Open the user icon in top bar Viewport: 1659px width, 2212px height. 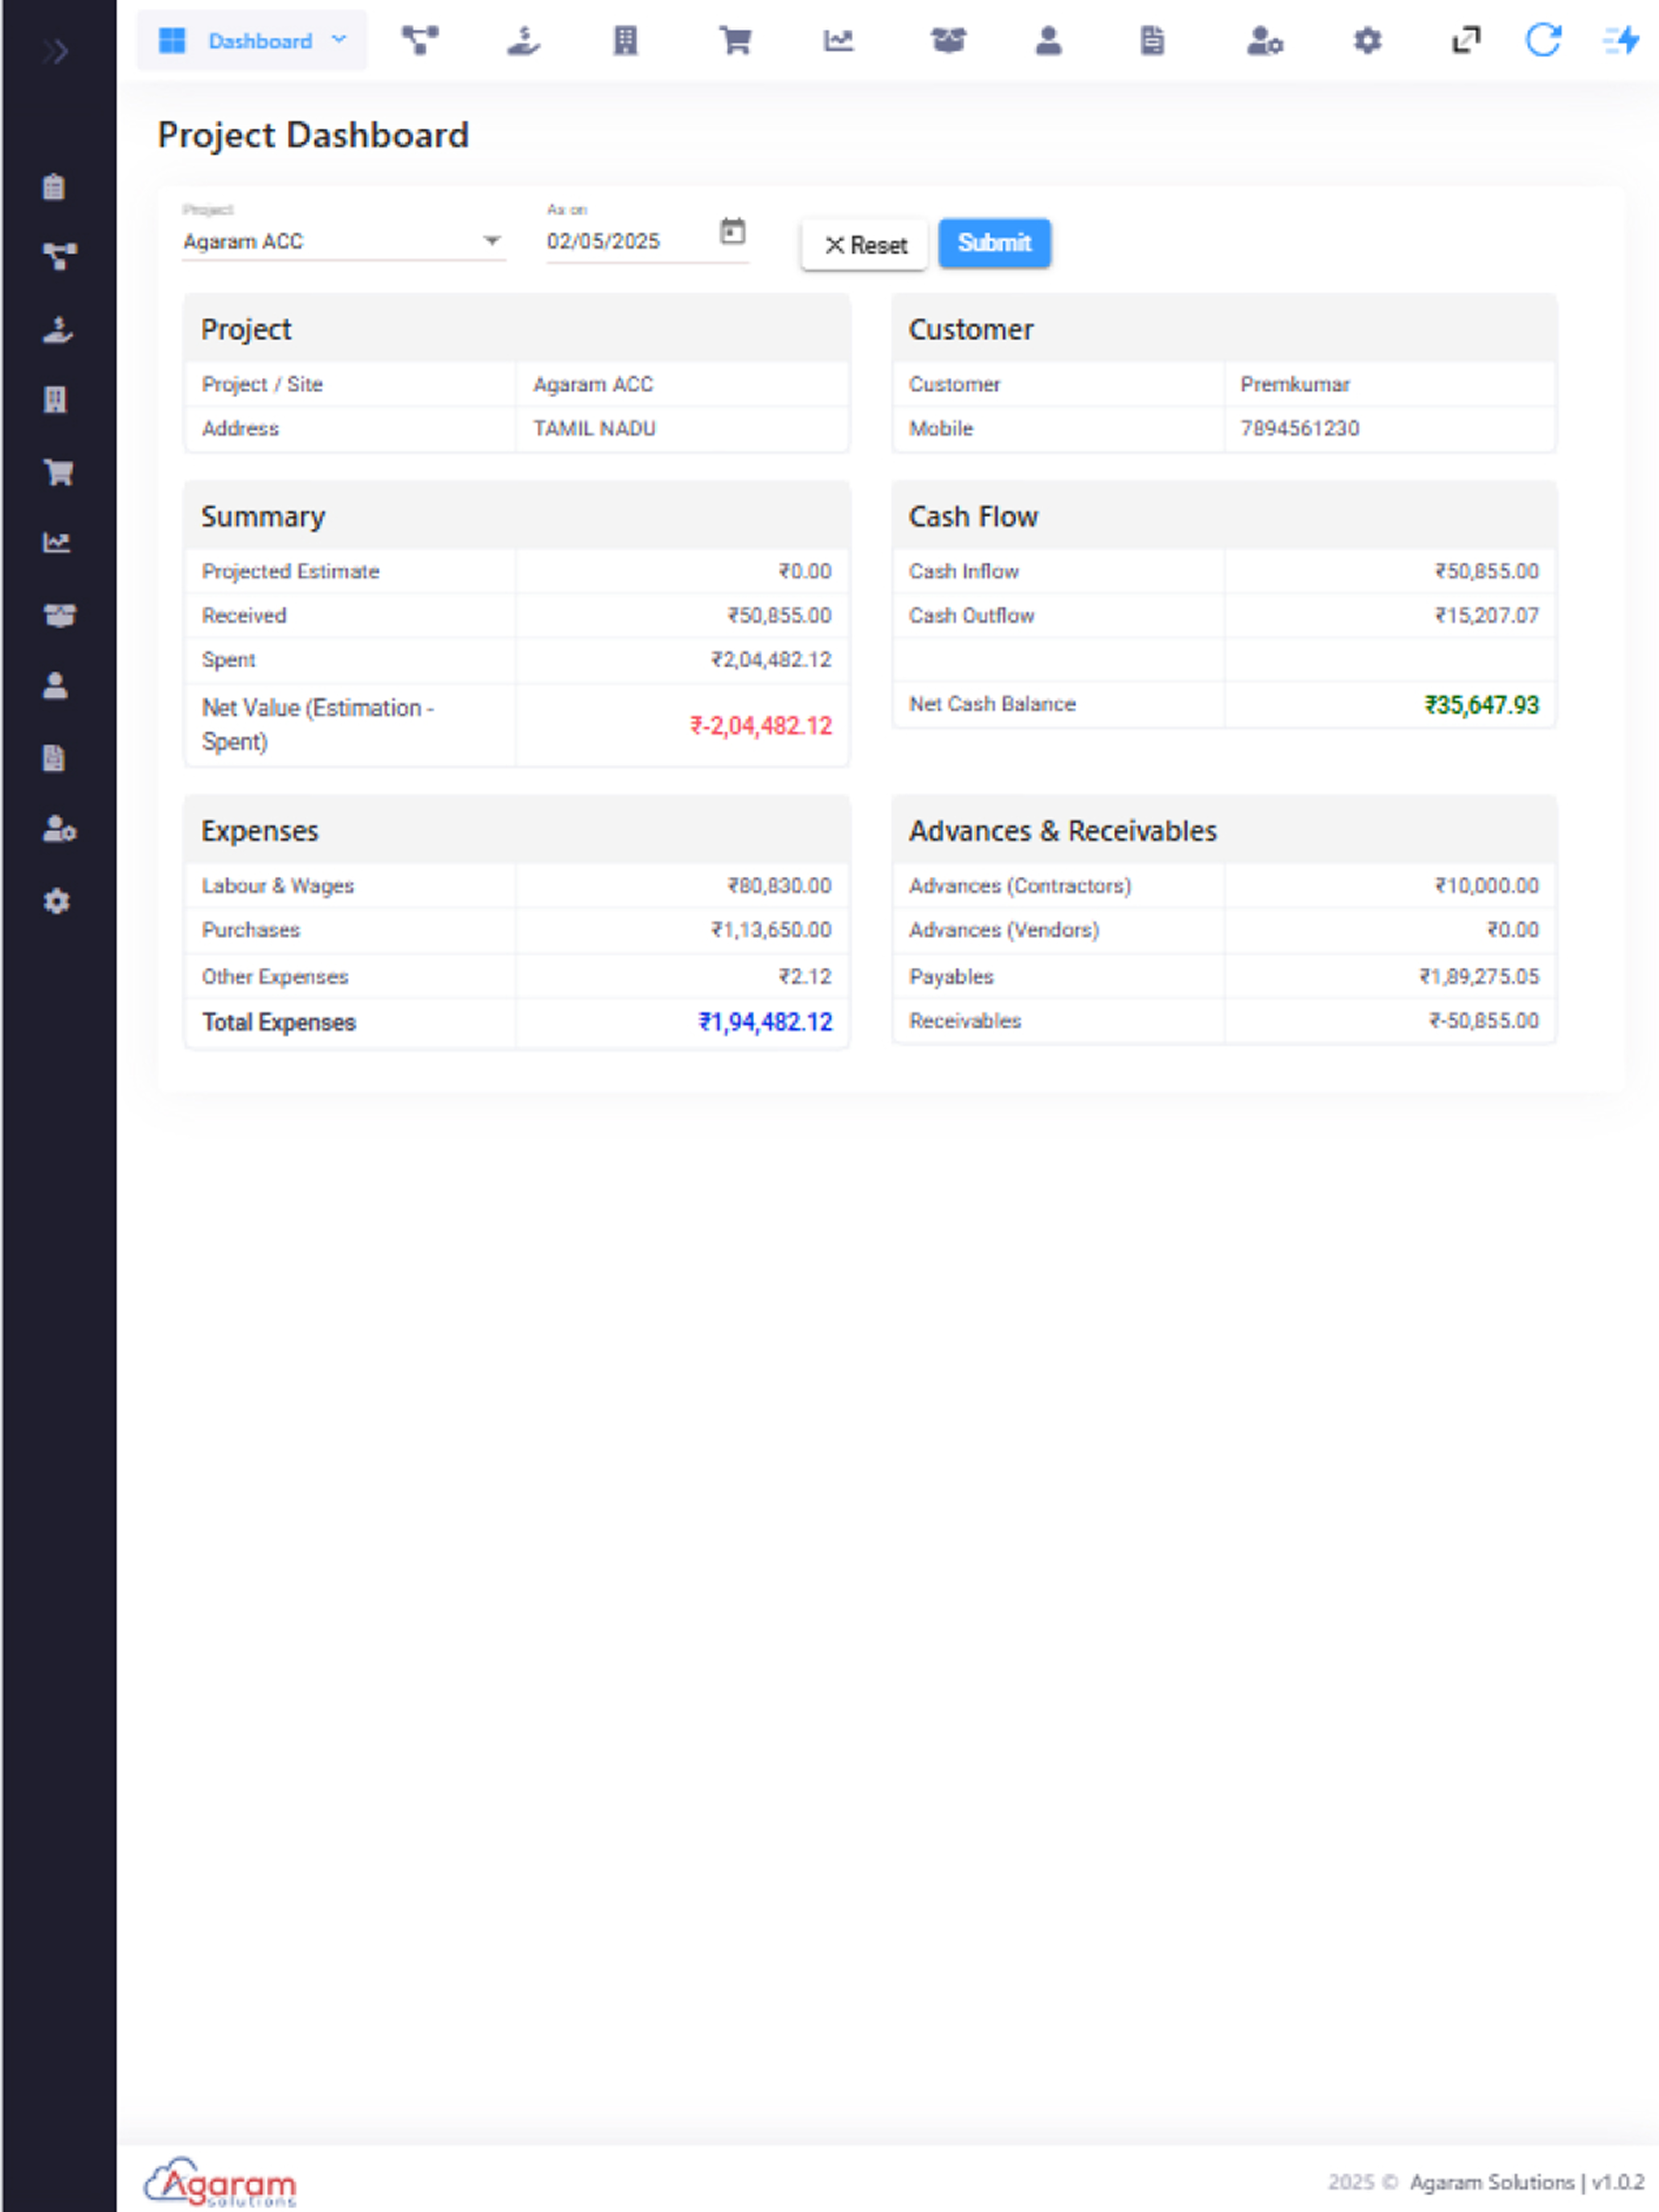click(x=1049, y=41)
